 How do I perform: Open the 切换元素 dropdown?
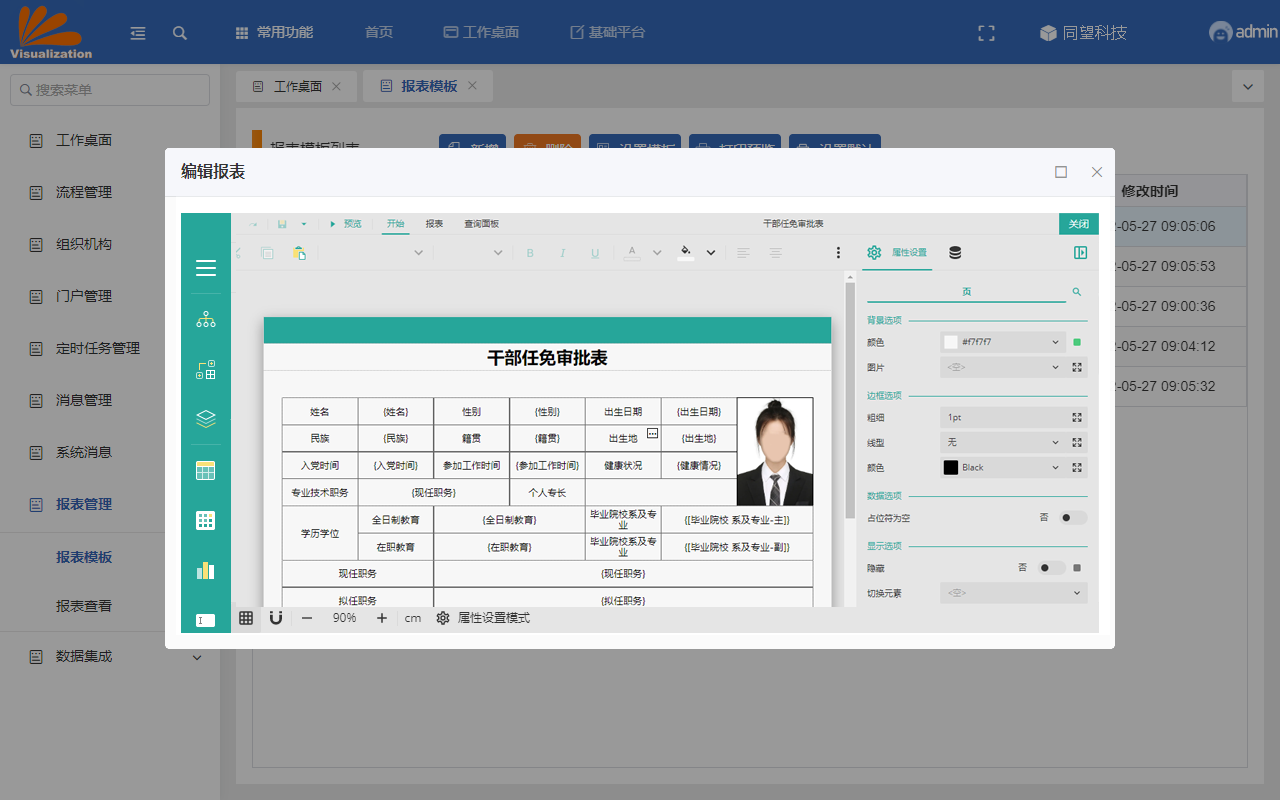[1013, 593]
